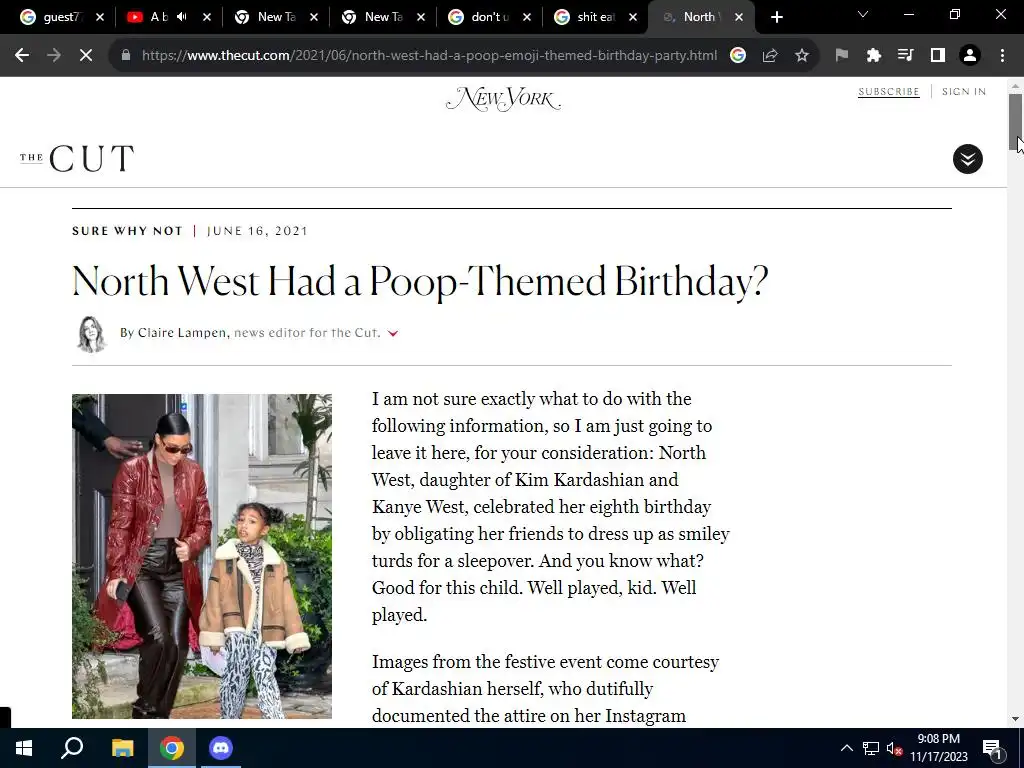Viewport: 1024px width, 768px height.
Task: Bookmark this page with the star icon
Action: pos(801,56)
